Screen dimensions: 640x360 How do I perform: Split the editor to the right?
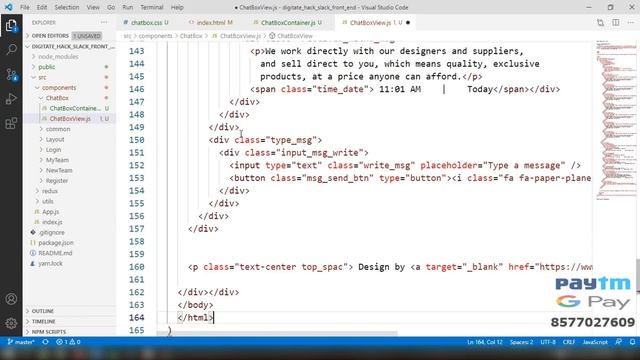(x=616, y=22)
